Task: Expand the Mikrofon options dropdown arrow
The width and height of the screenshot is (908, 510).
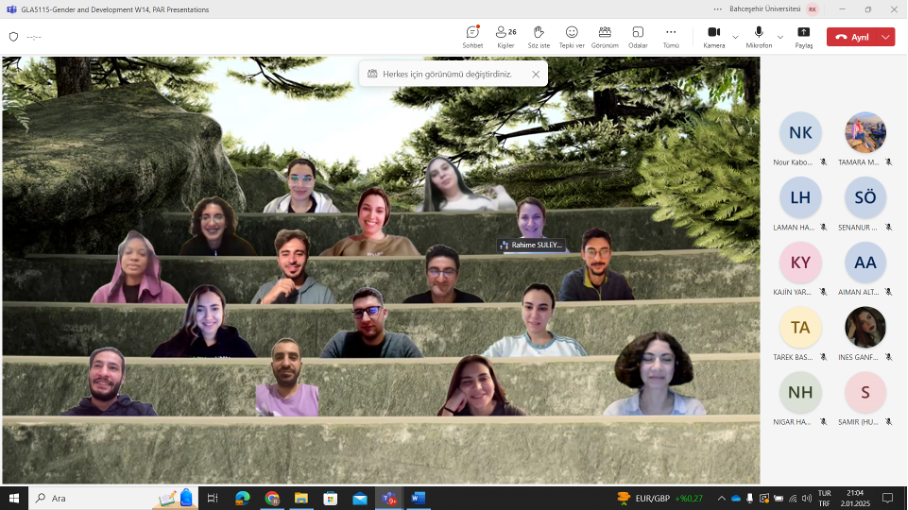Action: point(781,37)
